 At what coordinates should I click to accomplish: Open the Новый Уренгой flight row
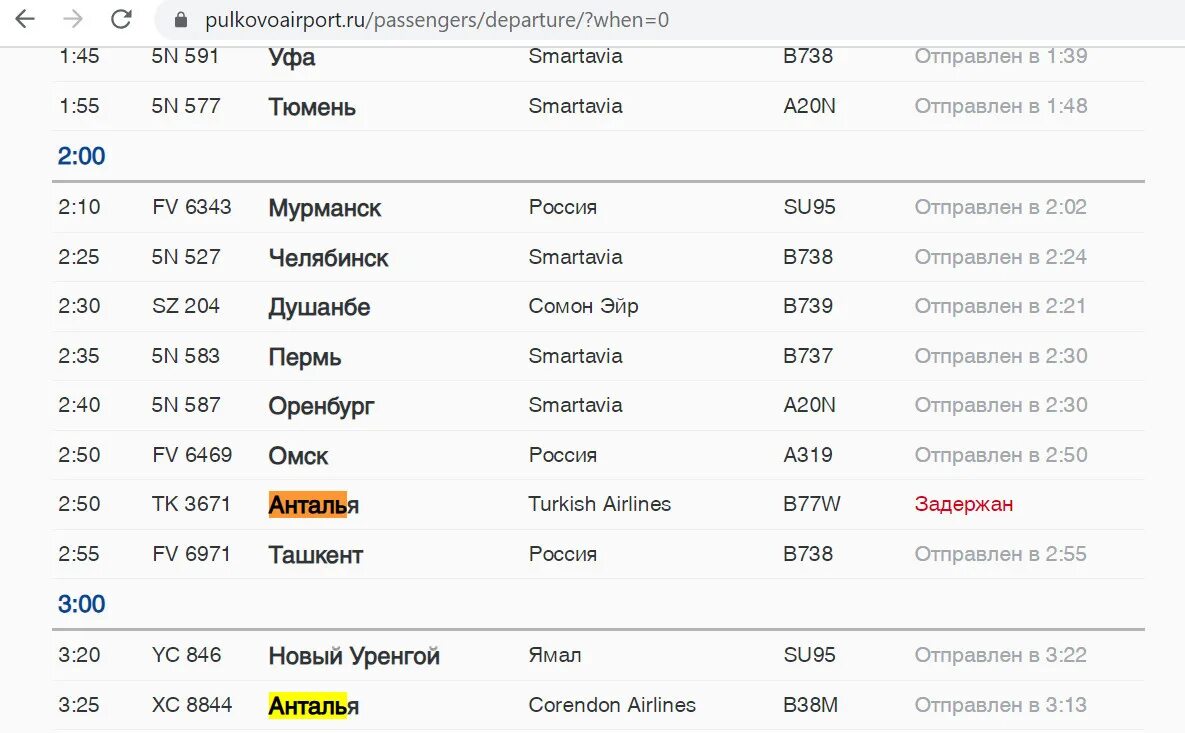pyautogui.click(x=599, y=655)
